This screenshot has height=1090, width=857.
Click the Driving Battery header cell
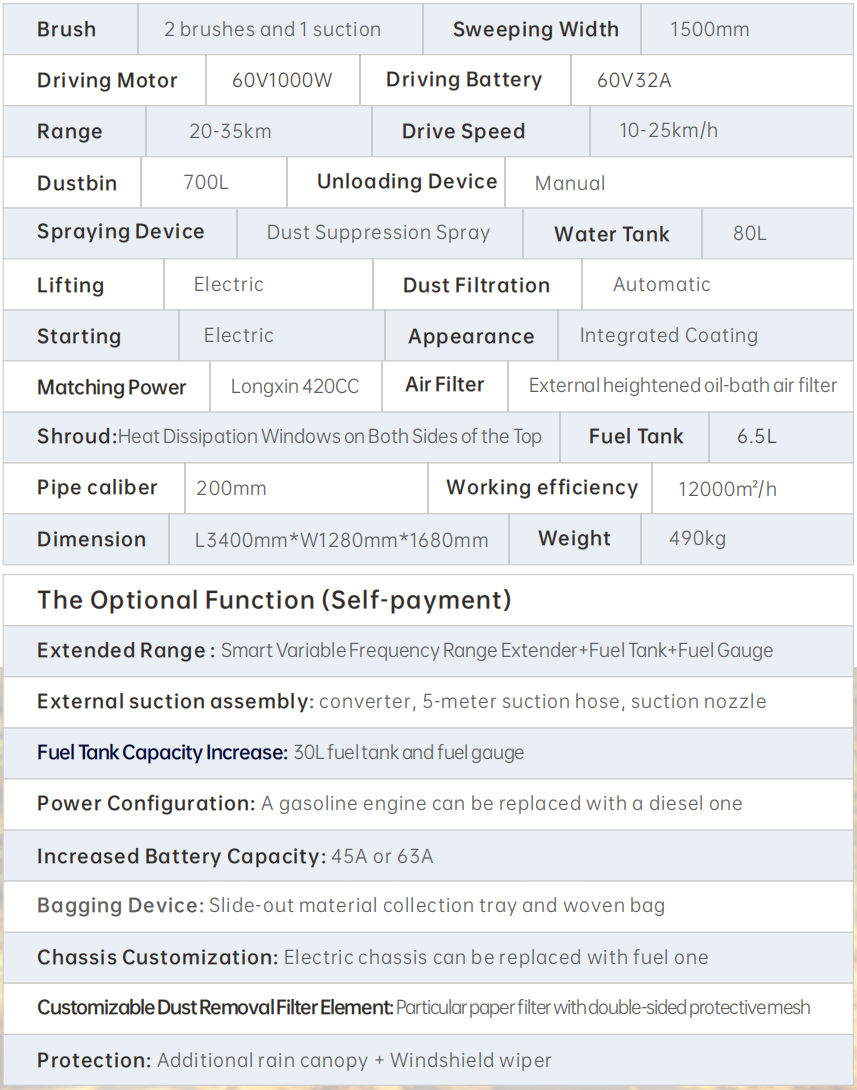pos(465,80)
